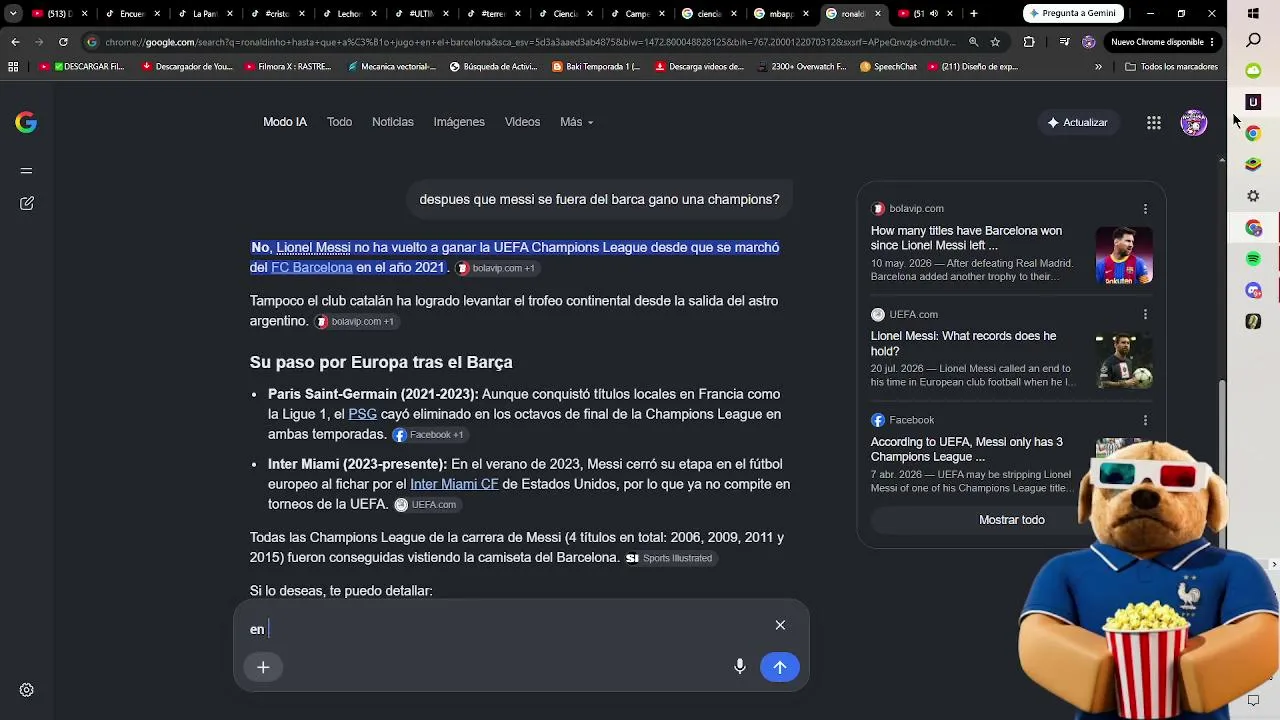Open Discord from the taskbar

coord(1253,290)
